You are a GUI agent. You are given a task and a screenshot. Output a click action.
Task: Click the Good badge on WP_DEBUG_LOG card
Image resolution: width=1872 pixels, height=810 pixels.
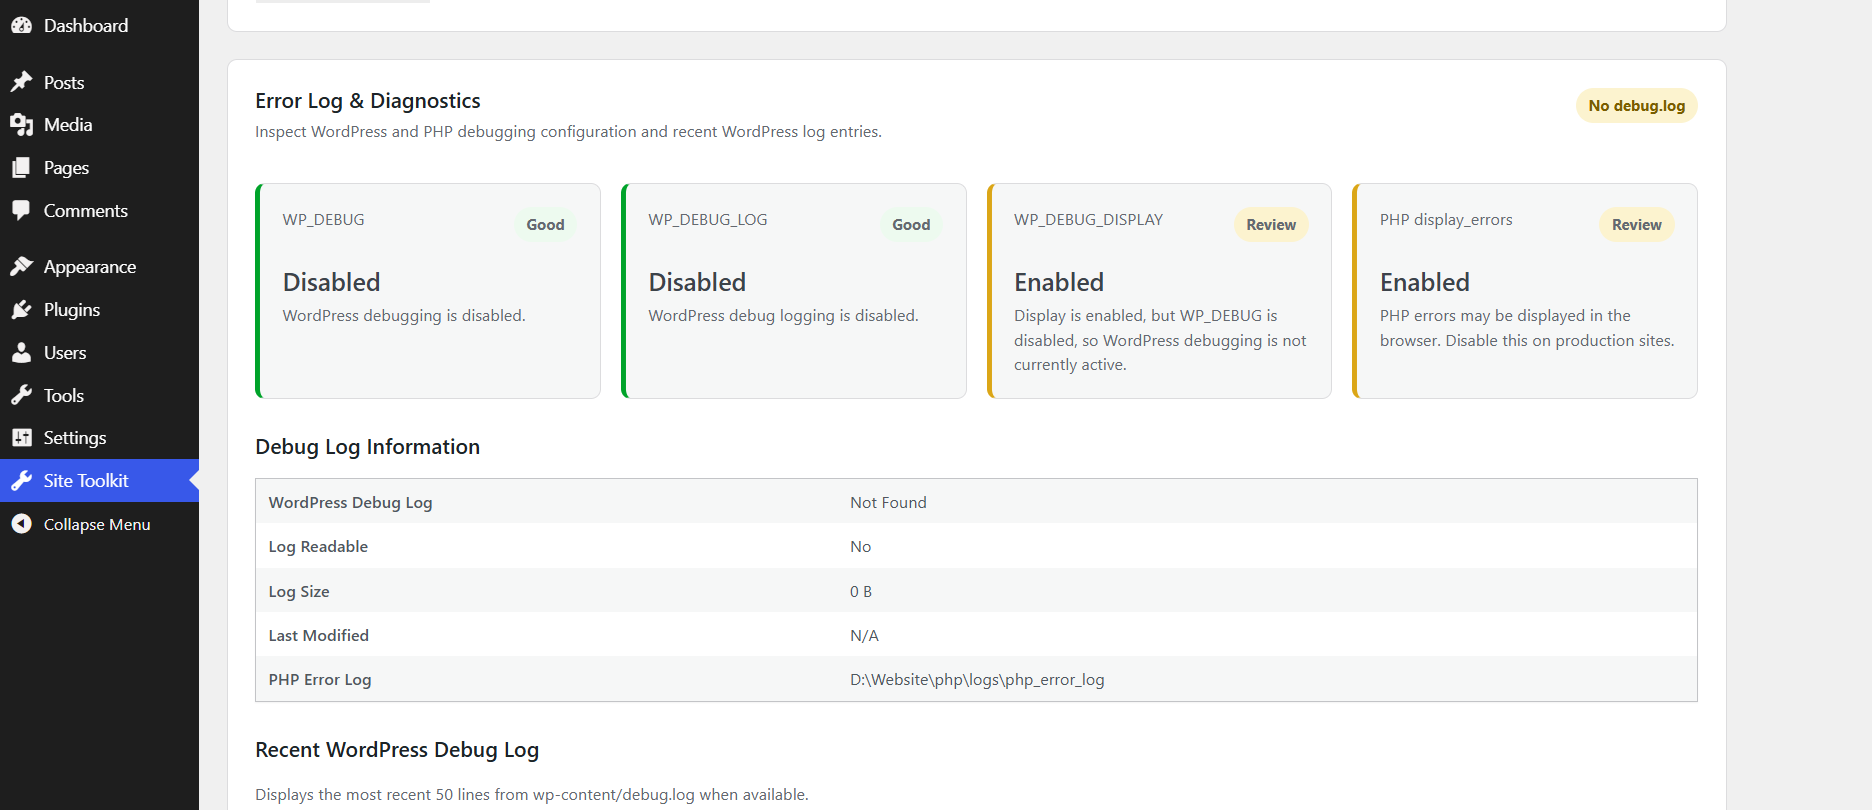(911, 225)
